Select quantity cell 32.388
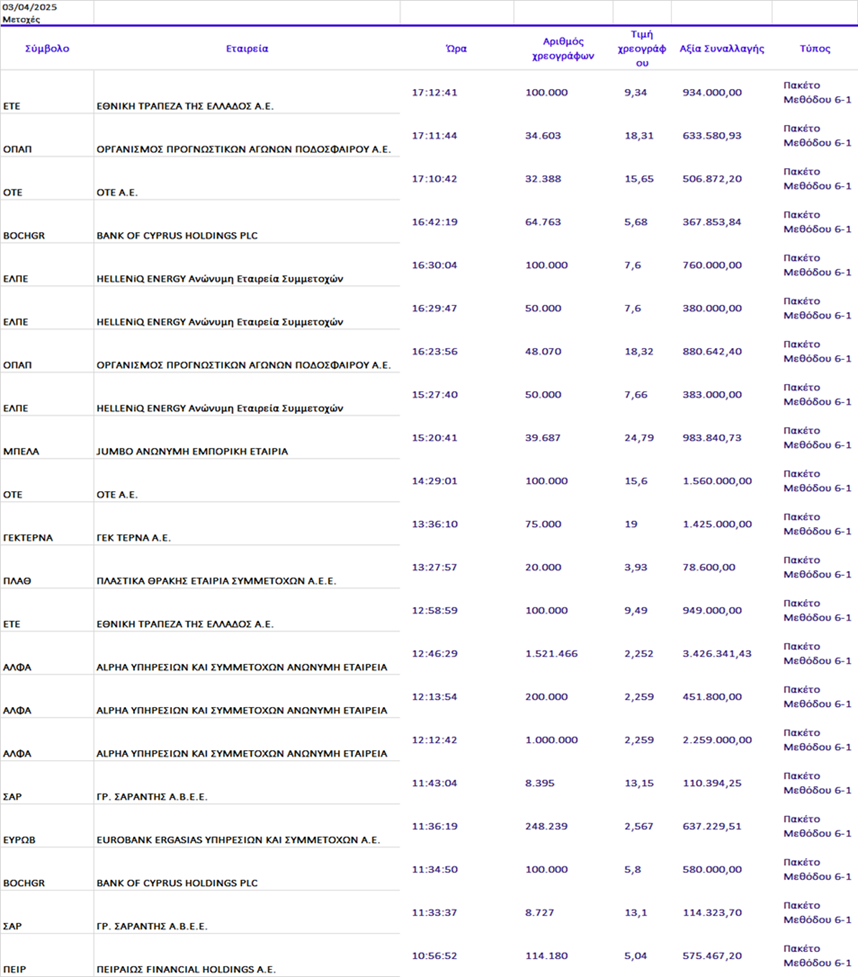The width and height of the screenshot is (858, 977). point(543,179)
